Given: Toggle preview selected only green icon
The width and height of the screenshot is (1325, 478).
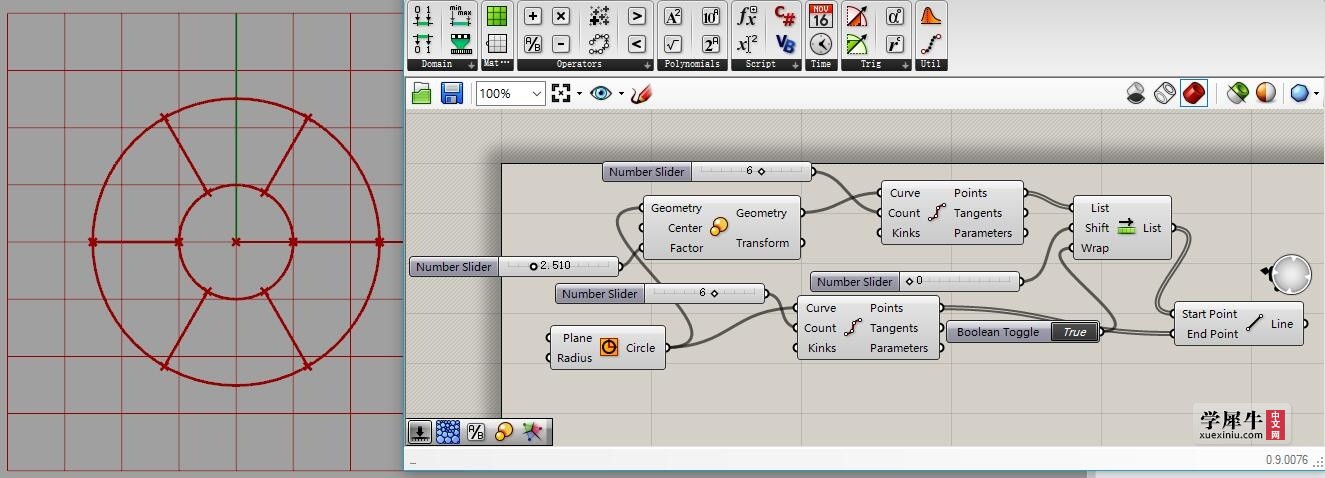Looking at the screenshot, I should click(1238, 94).
